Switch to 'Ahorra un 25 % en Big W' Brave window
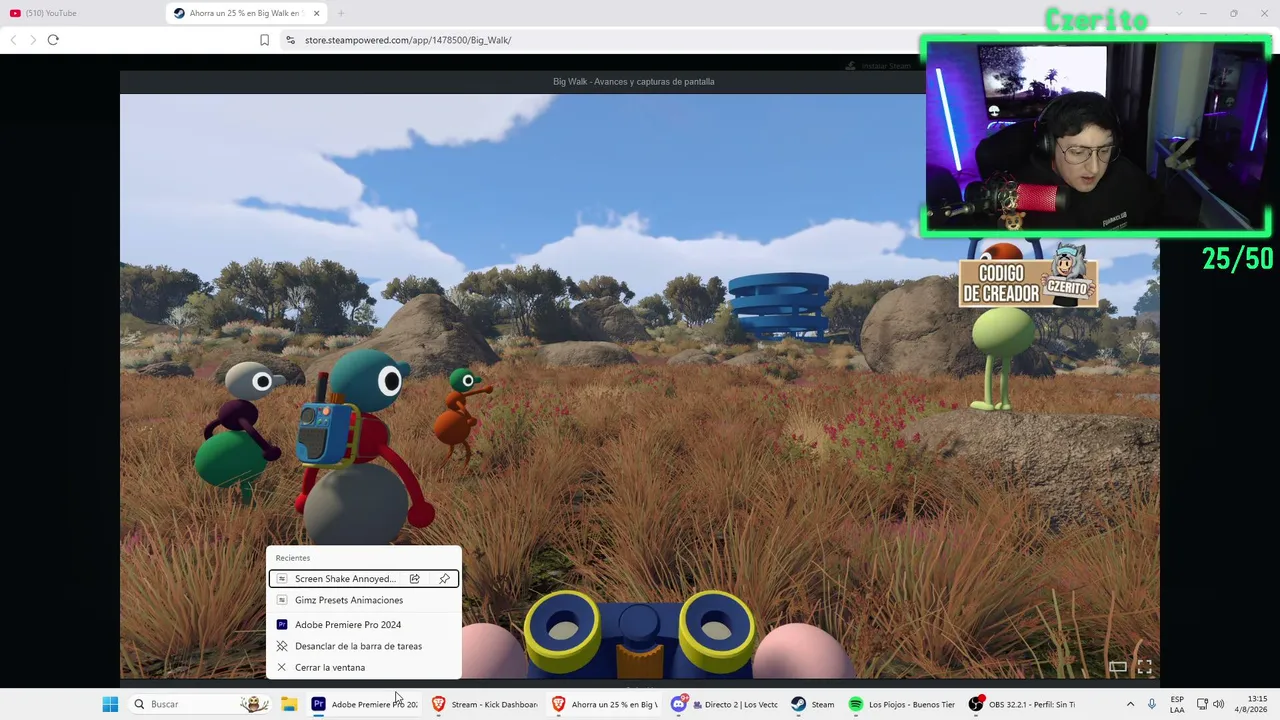 (605, 704)
